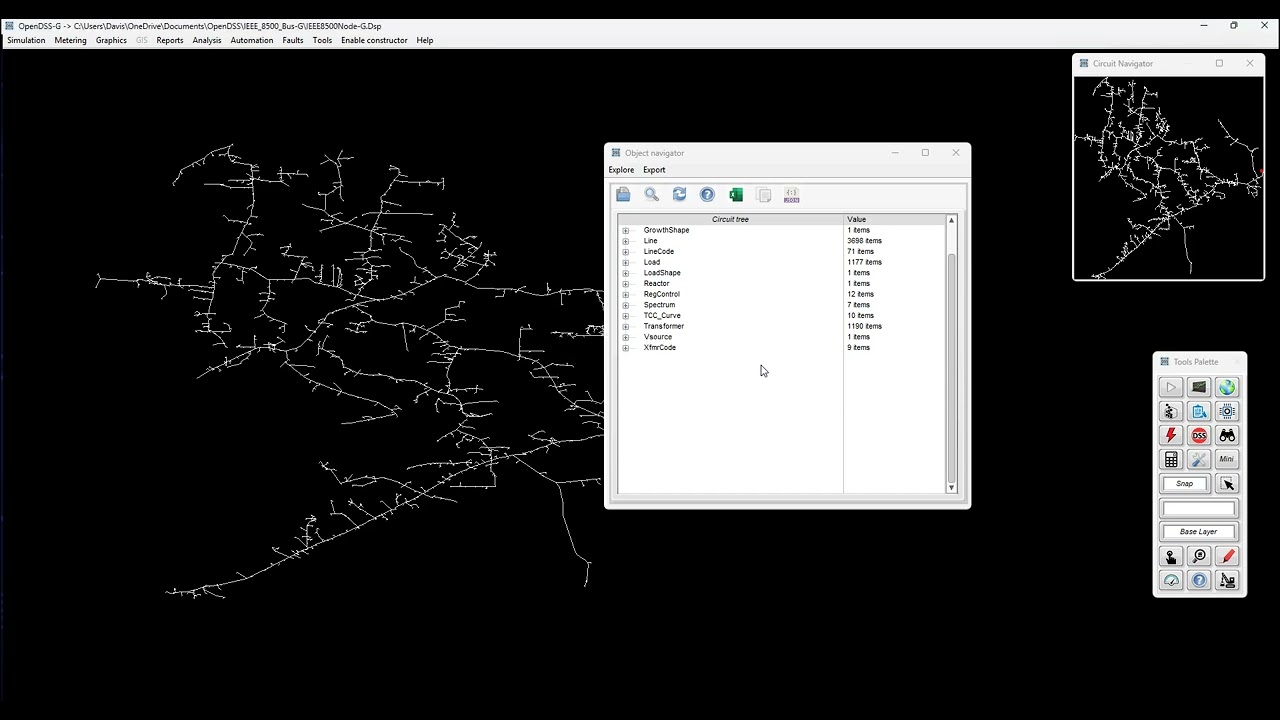Expand the Load tree node

pos(626,263)
